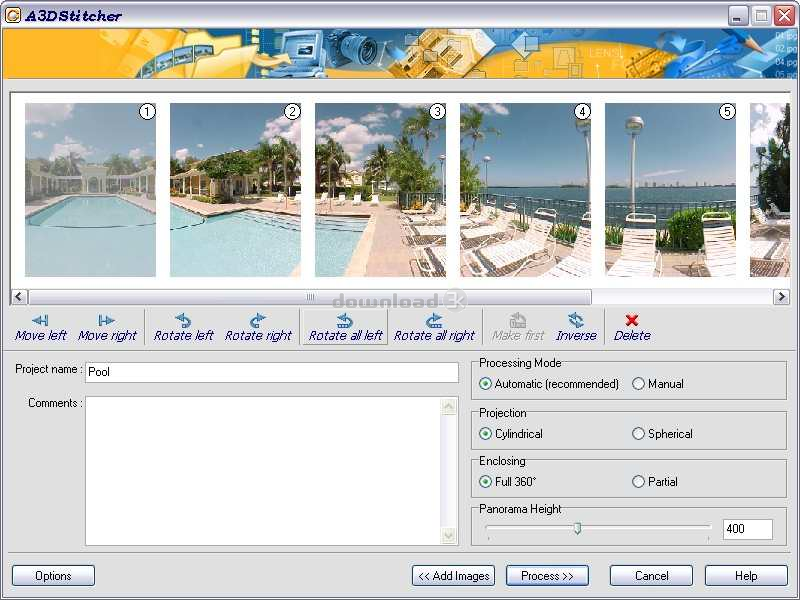Screen dimensions: 800x600
Task: Click the Project name text field
Action: (272, 372)
